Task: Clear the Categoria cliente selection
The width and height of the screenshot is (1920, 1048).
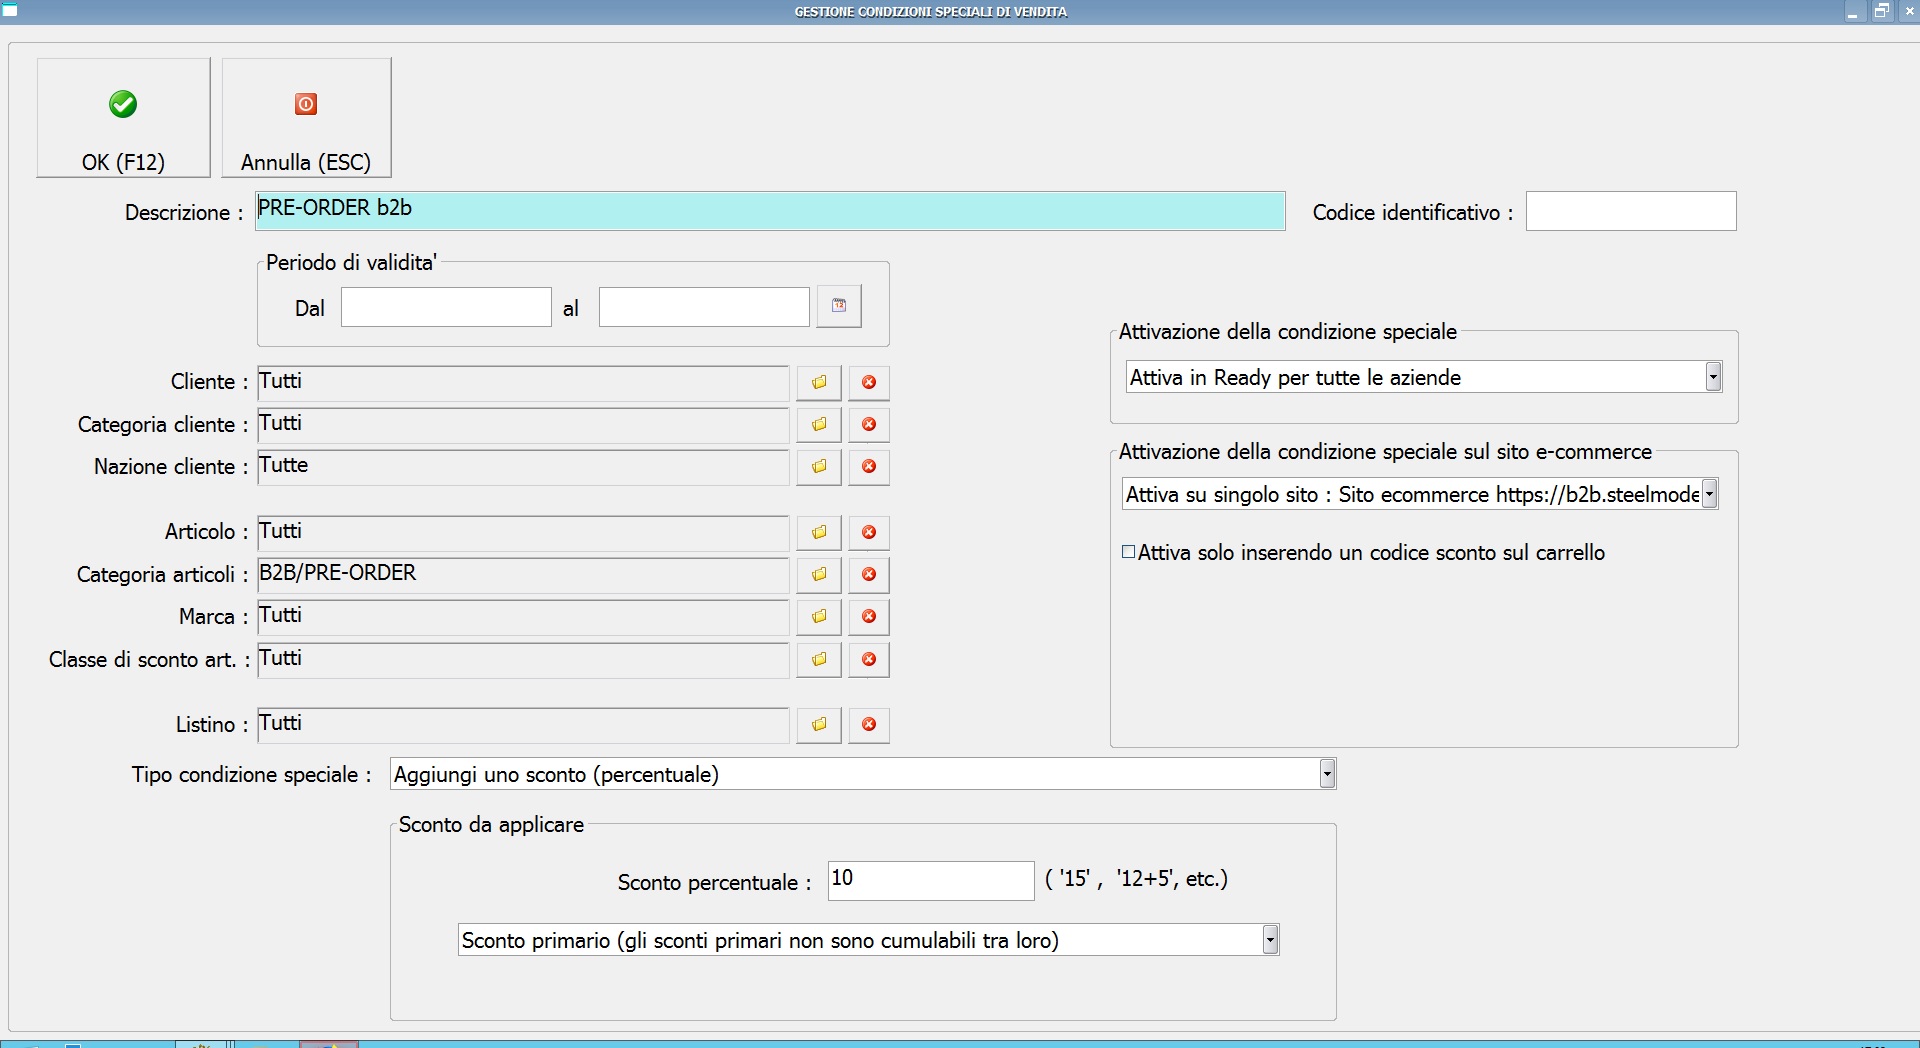Action: tap(869, 425)
